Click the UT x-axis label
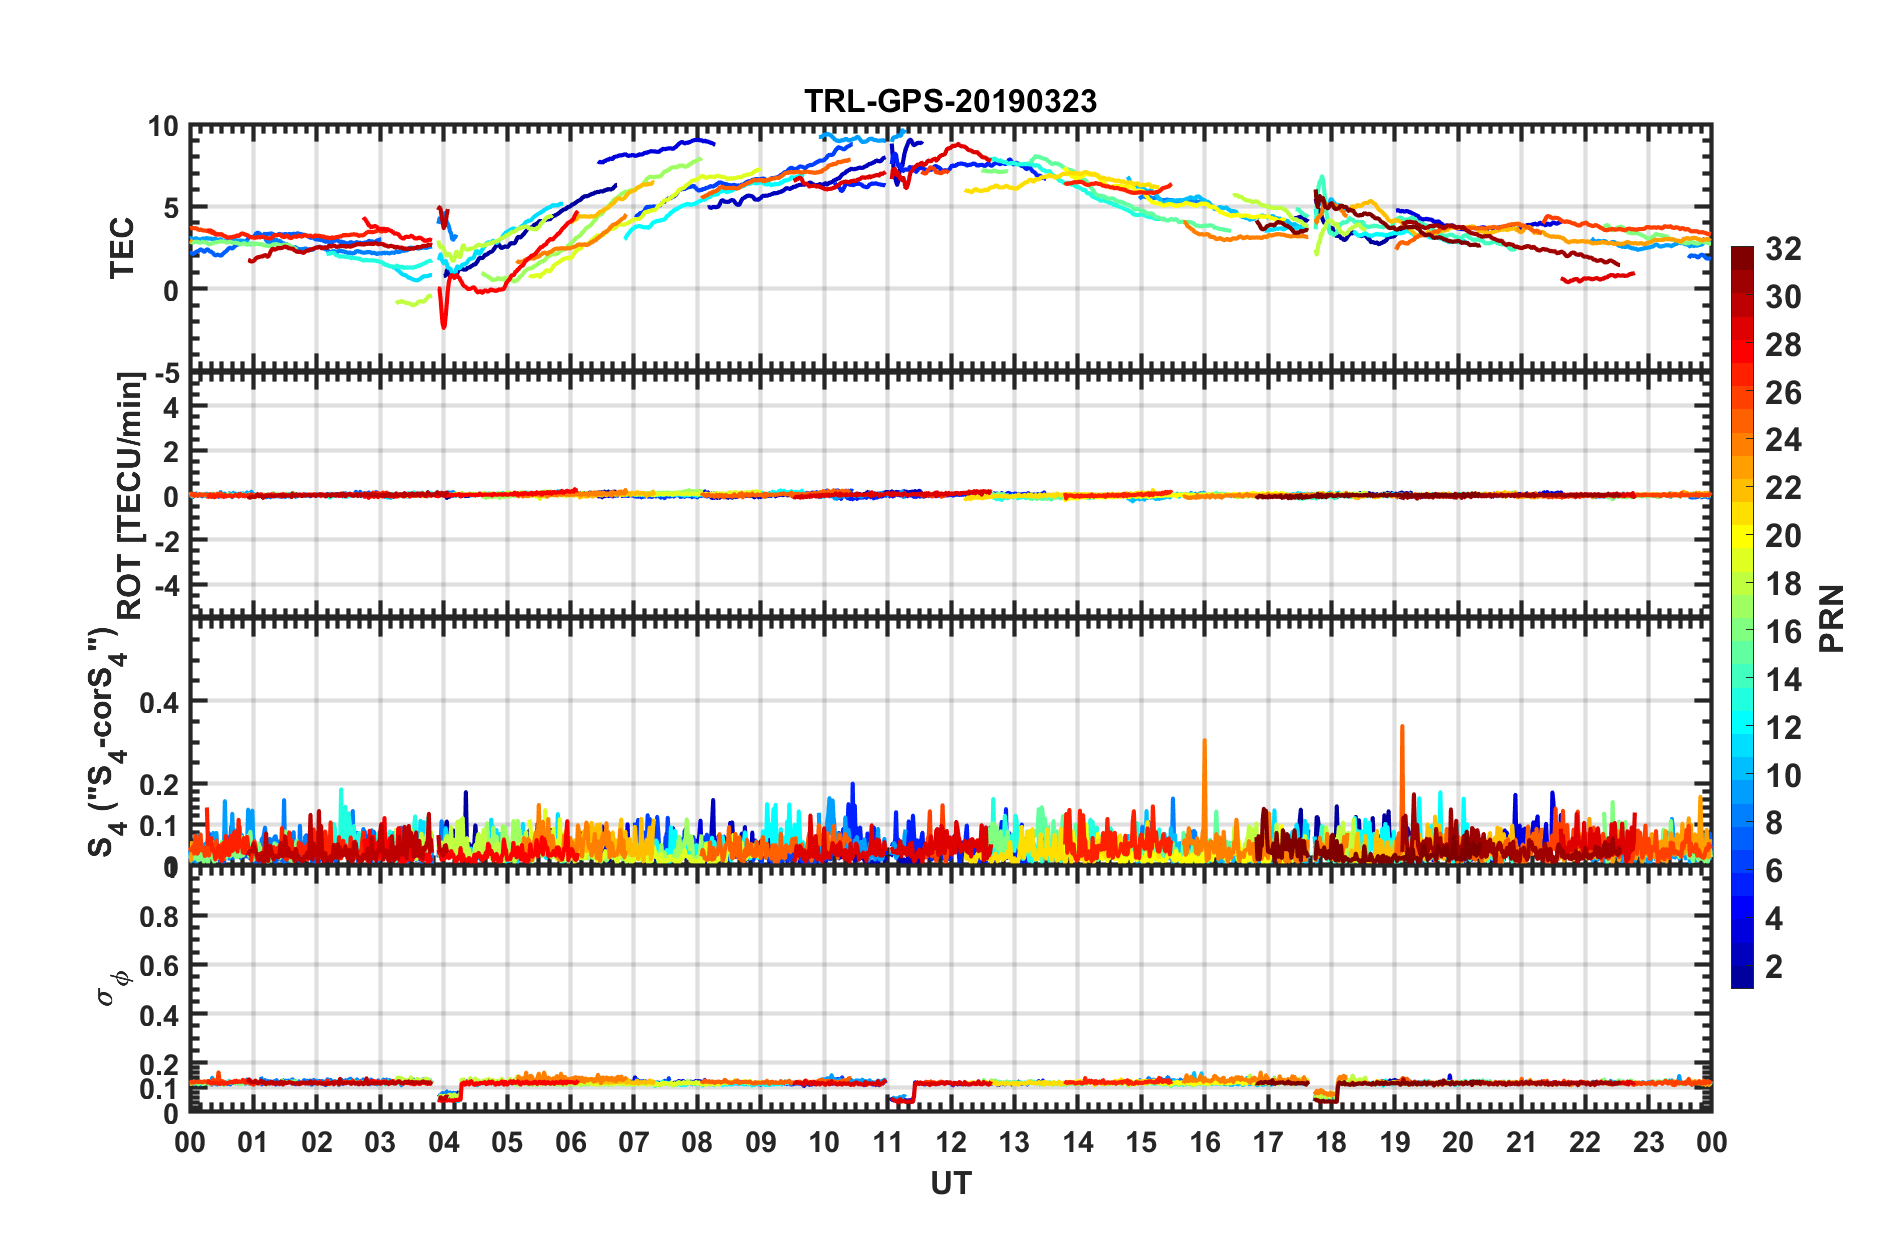Viewport: 1902px width, 1236px height. tap(950, 1184)
